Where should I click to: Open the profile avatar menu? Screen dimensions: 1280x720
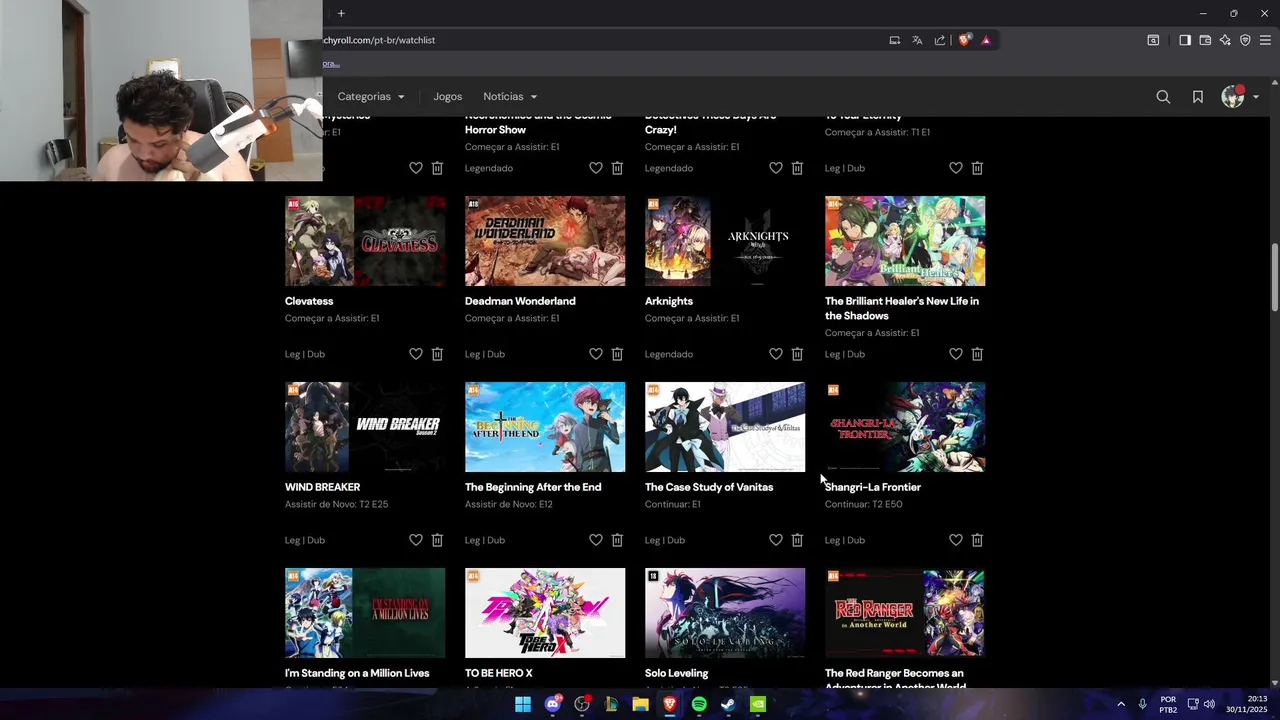click(x=1239, y=97)
